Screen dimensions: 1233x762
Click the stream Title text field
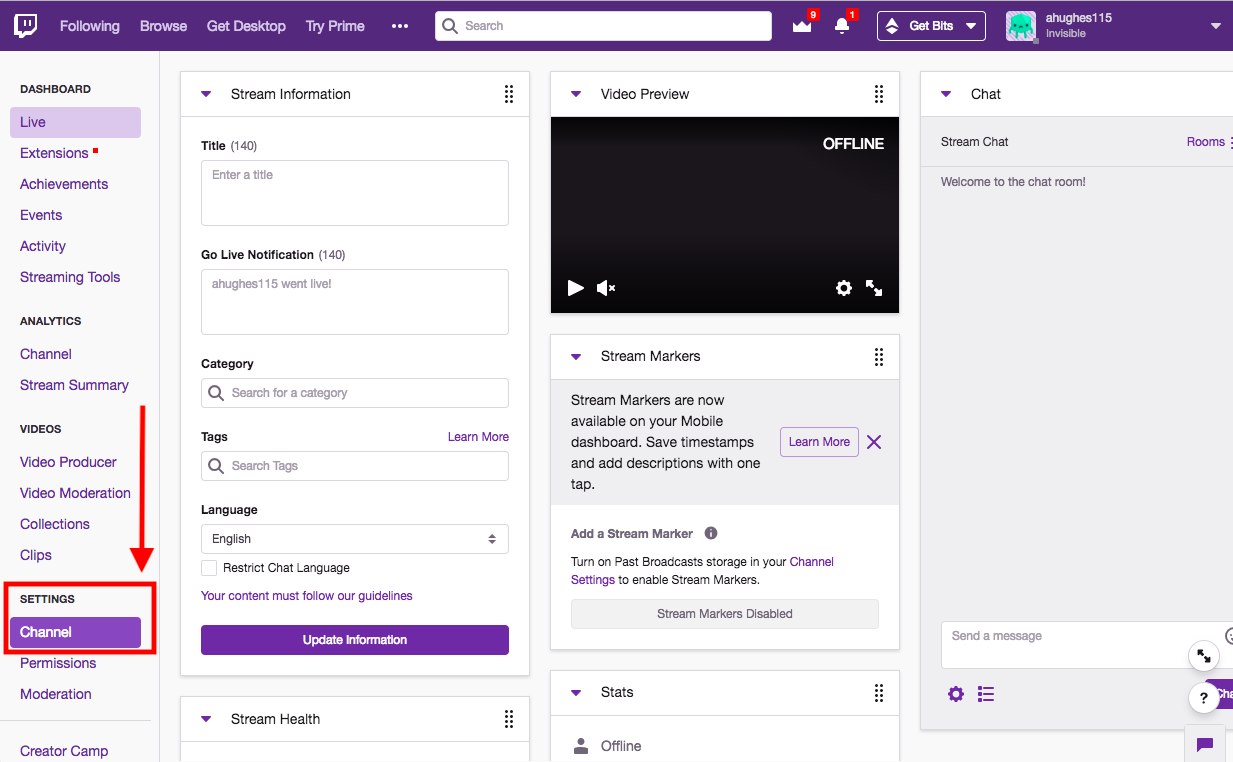[x=355, y=193]
